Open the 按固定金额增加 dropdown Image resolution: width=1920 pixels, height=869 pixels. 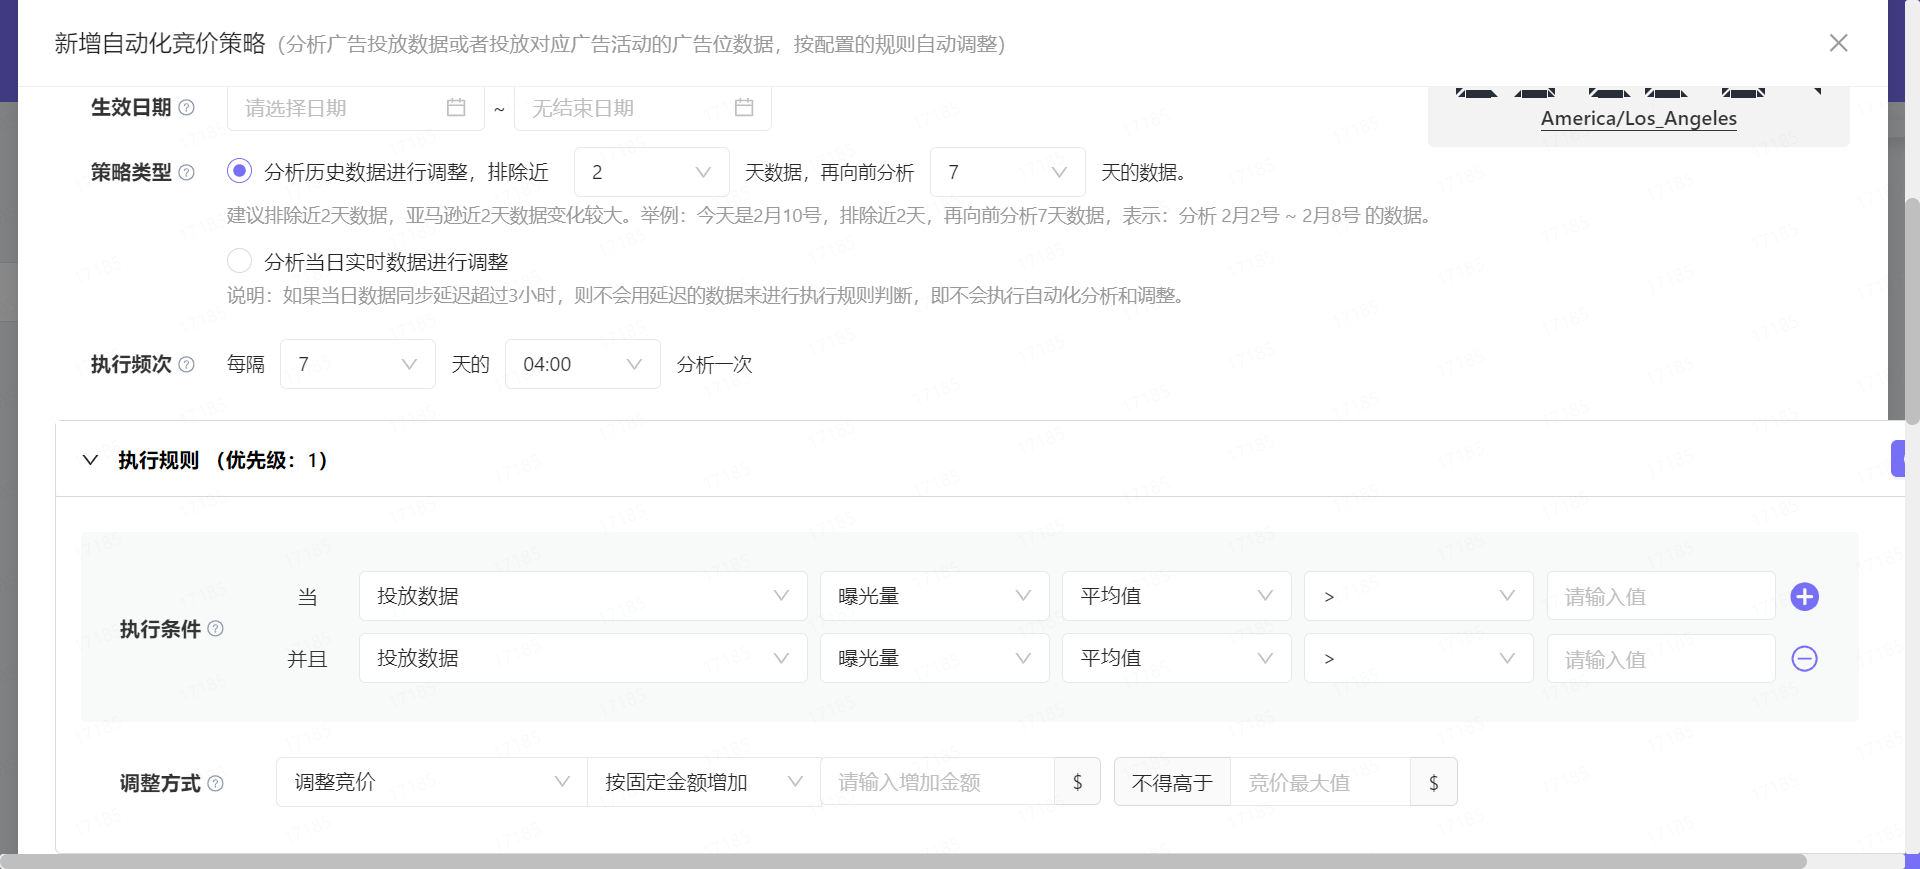[703, 782]
